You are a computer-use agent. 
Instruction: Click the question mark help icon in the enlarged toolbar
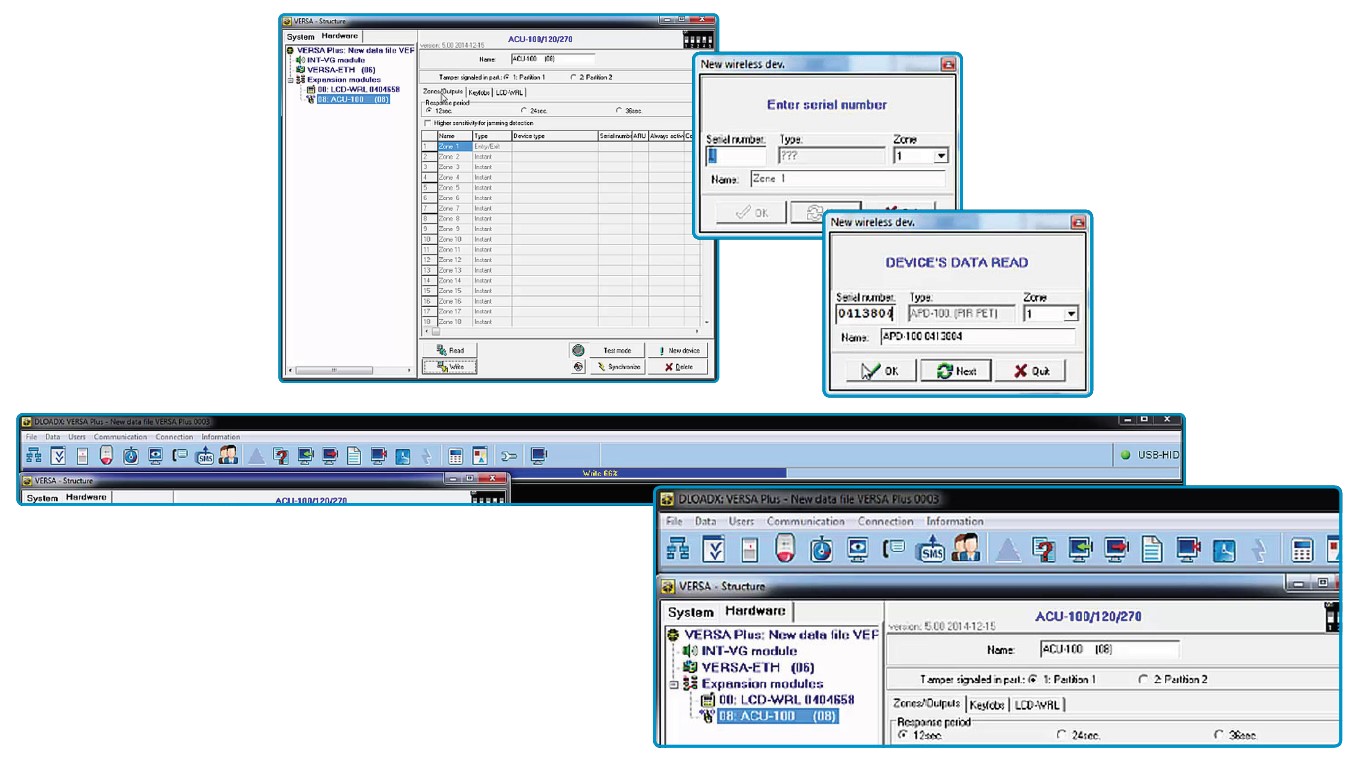pos(1043,549)
